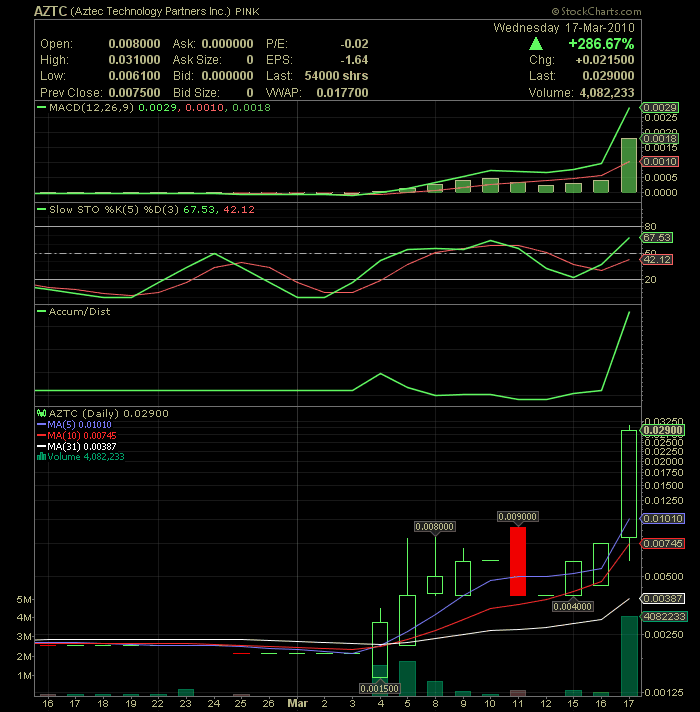This screenshot has width=700, height=712.
Task: Click the MACD histogram tag 0.0018
Action: 660,138
